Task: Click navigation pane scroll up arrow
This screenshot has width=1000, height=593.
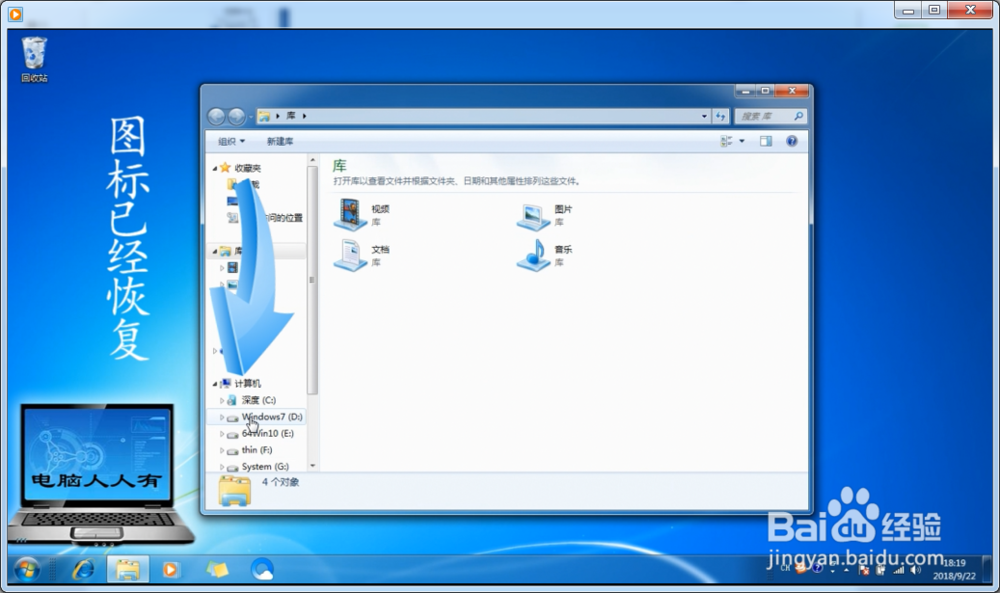Action: point(312,160)
